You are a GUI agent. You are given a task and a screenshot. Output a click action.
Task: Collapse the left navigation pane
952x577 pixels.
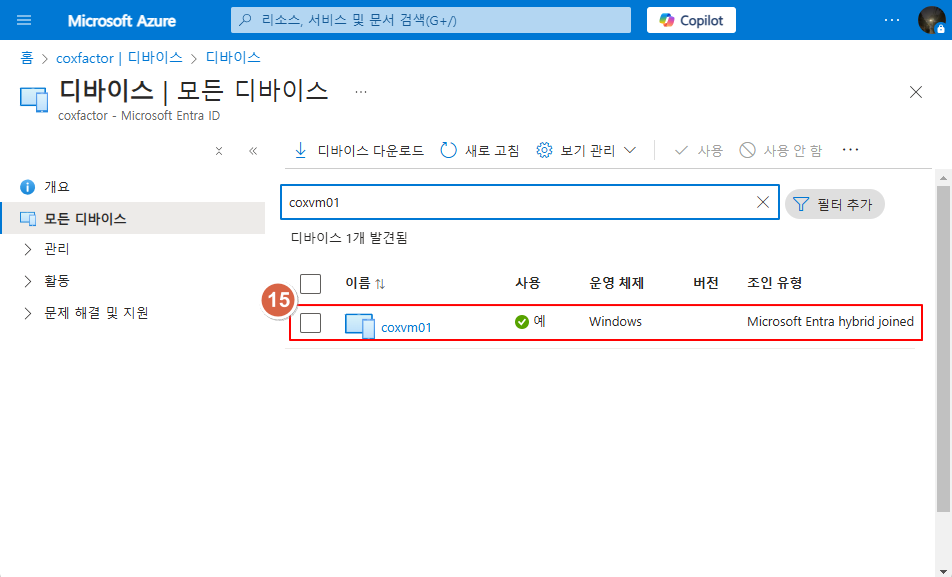click(253, 151)
